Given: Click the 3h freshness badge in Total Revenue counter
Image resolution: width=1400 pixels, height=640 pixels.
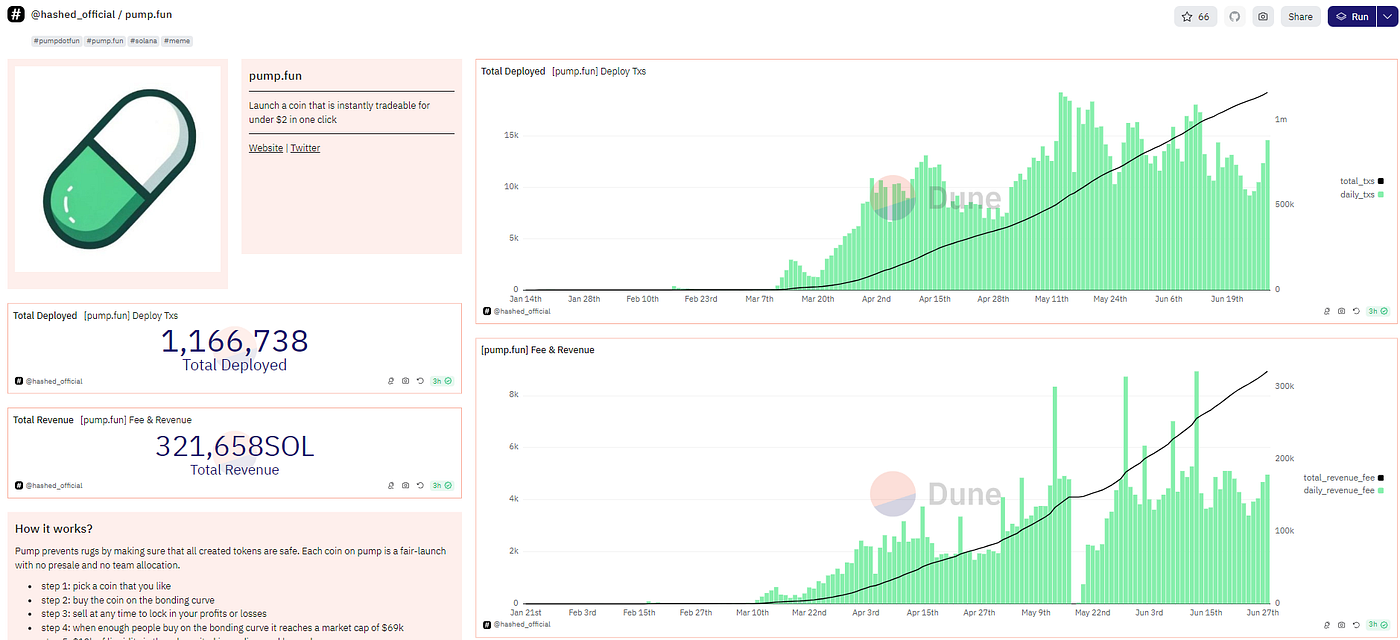Looking at the screenshot, I should pyautogui.click(x=441, y=486).
